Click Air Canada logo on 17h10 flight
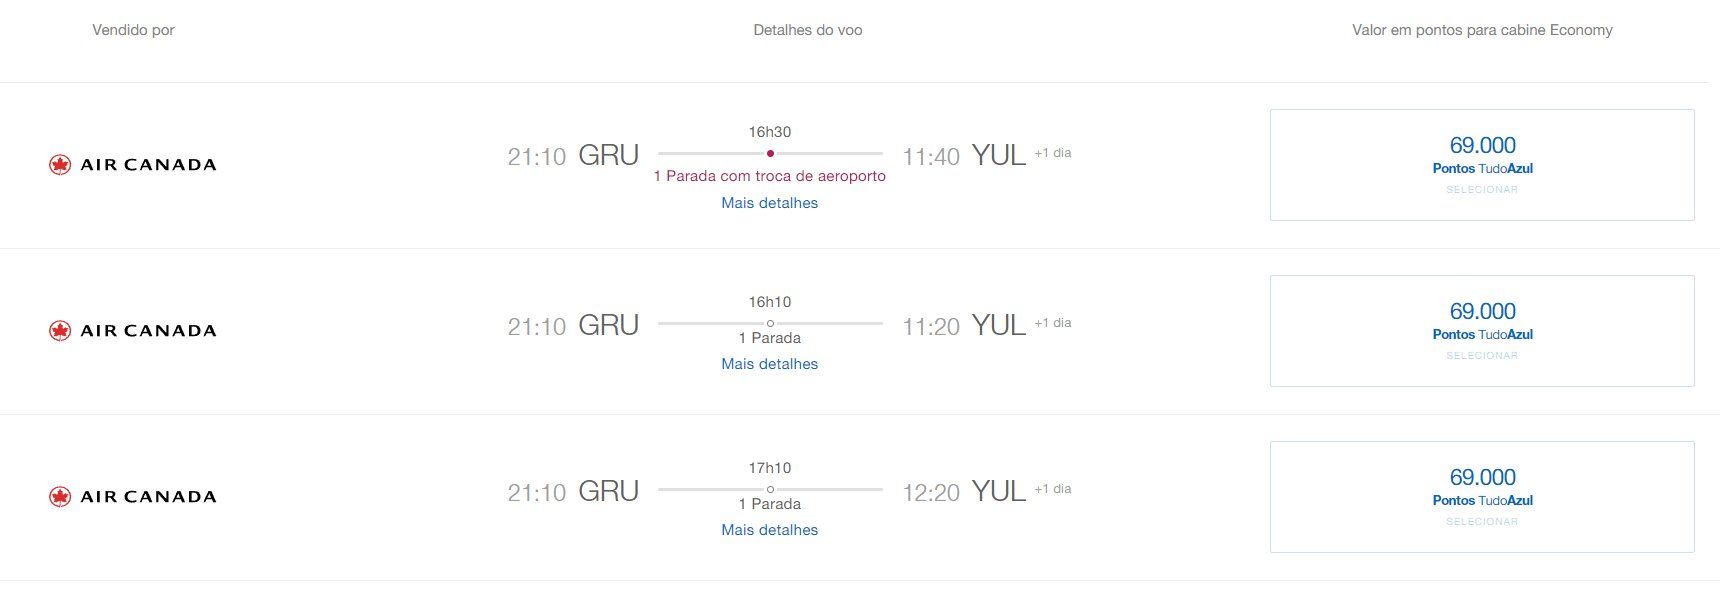The height and width of the screenshot is (590, 1723). (x=132, y=497)
